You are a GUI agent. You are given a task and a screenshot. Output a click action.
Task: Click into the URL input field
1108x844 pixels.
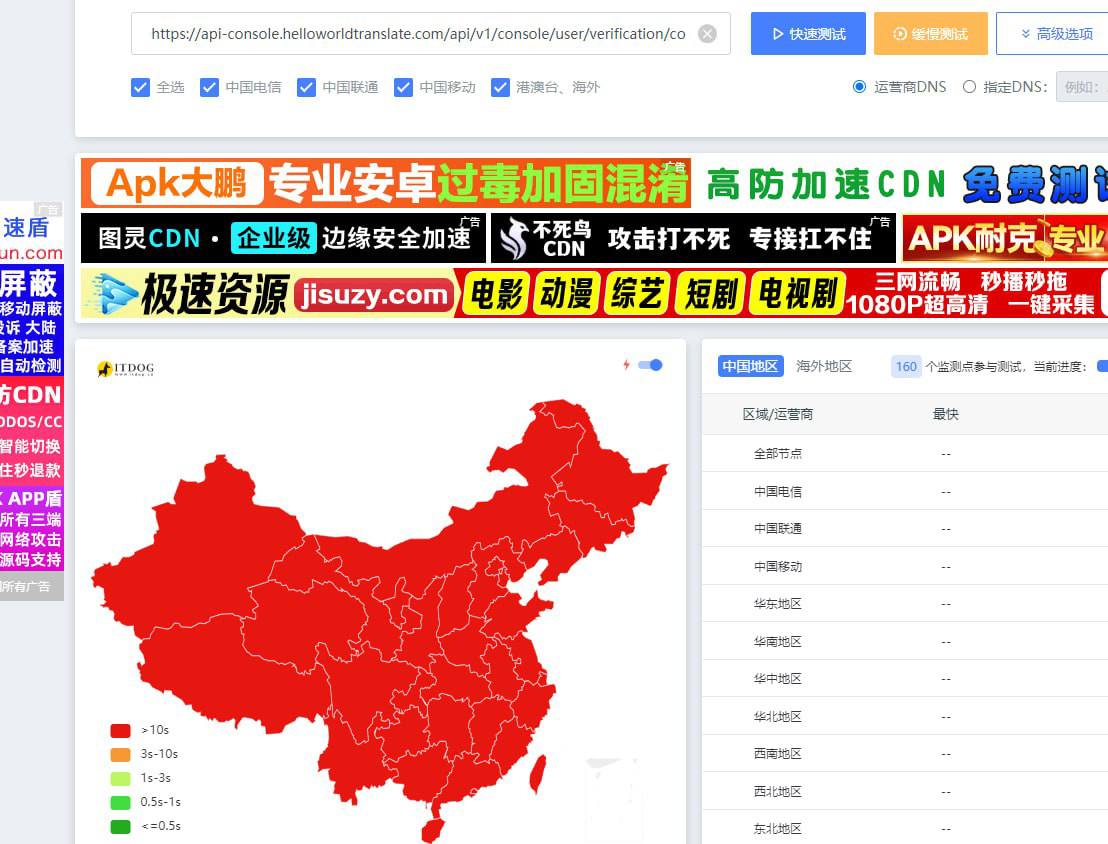click(x=418, y=34)
